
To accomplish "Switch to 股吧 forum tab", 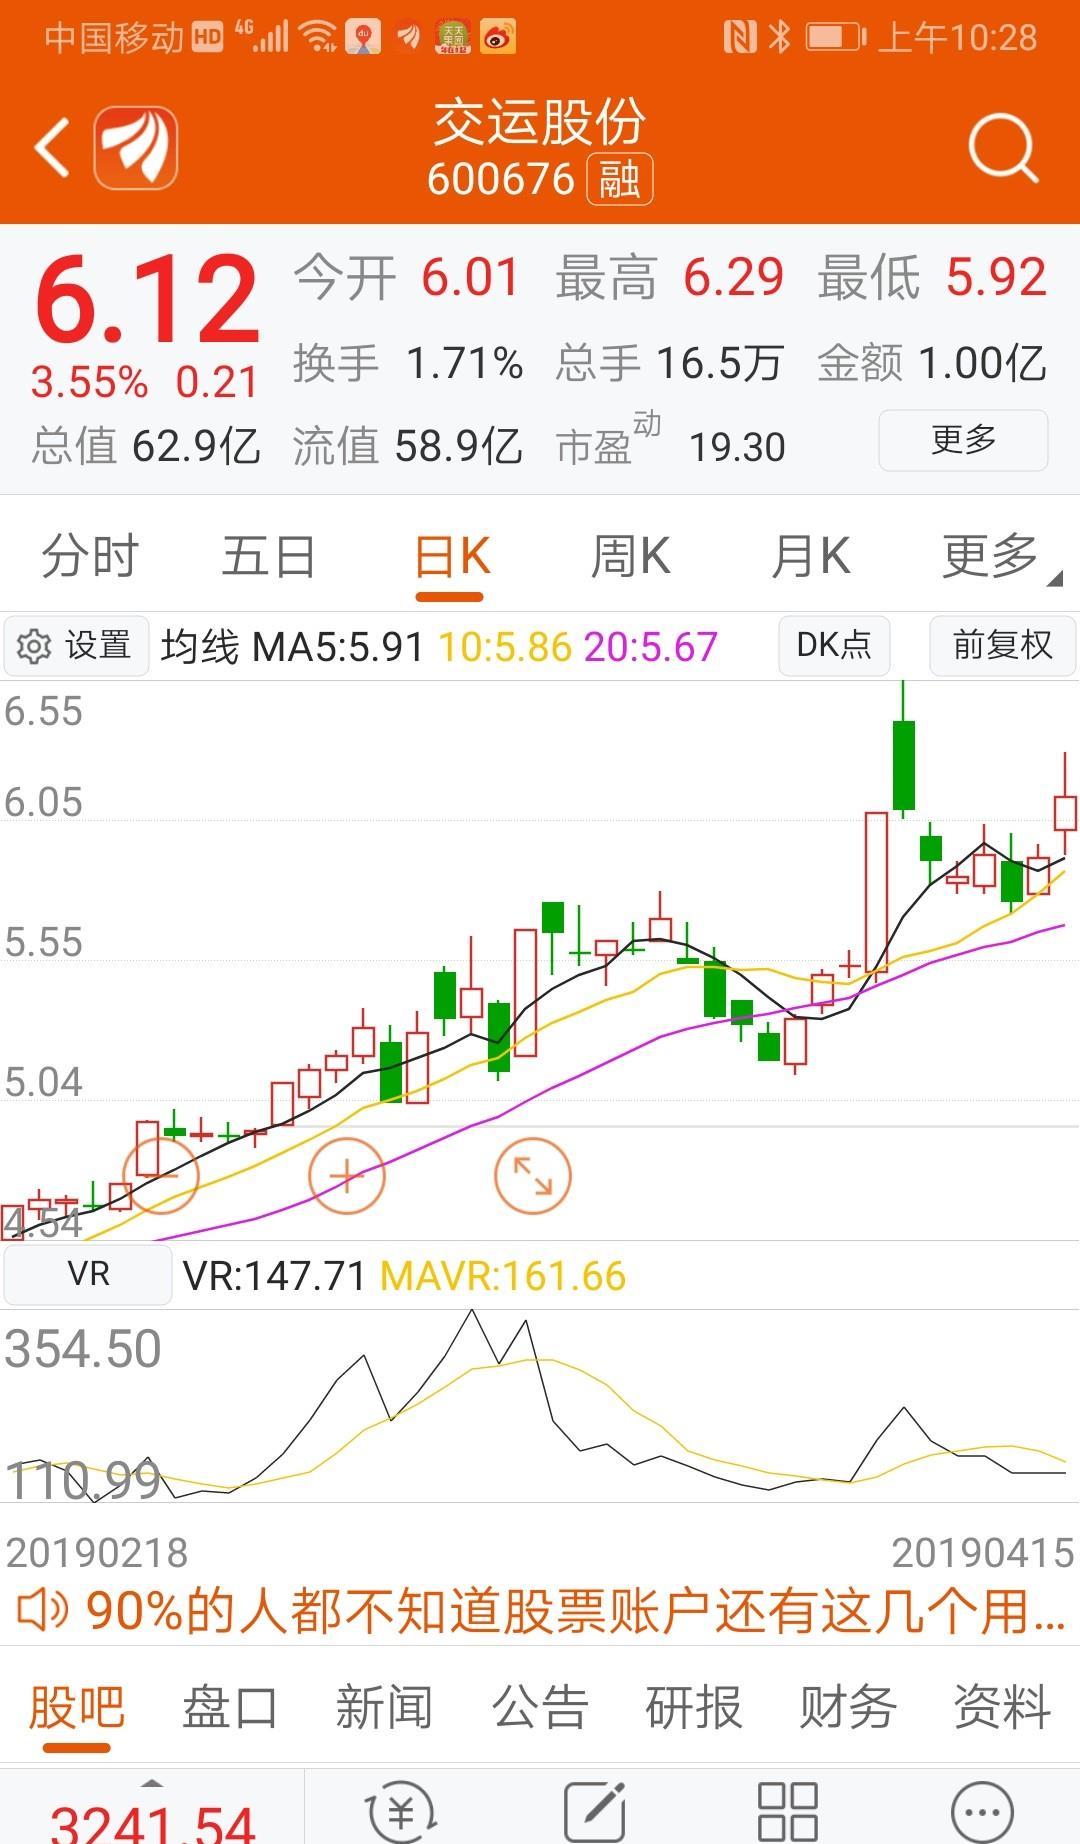I will click(77, 1708).
